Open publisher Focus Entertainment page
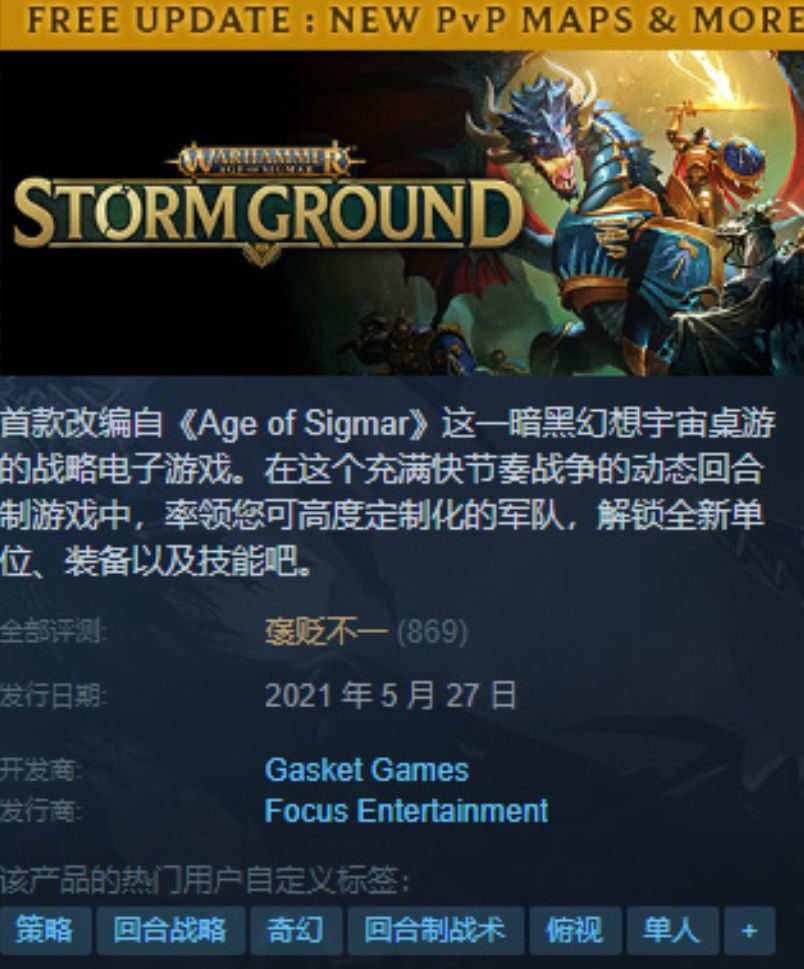Screen dimensions: 804x969 pyautogui.click(x=406, y=811)
